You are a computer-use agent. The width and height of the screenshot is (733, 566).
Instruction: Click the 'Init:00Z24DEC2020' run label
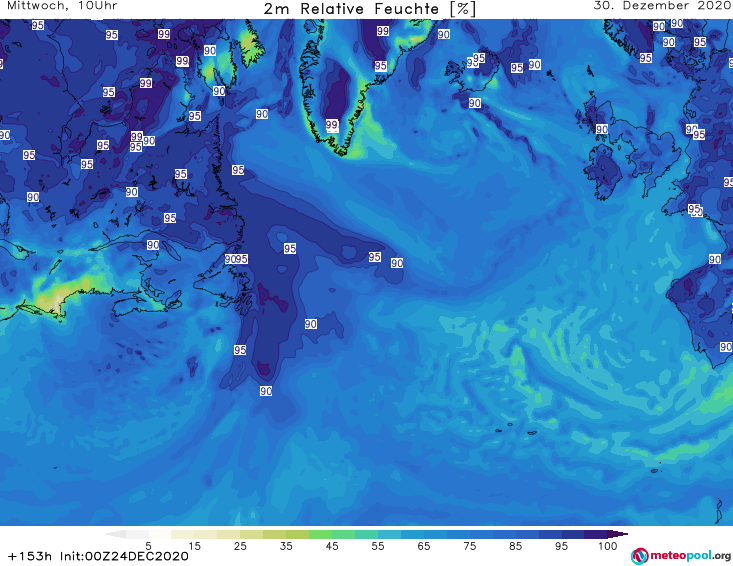click(x=124, y=556)
